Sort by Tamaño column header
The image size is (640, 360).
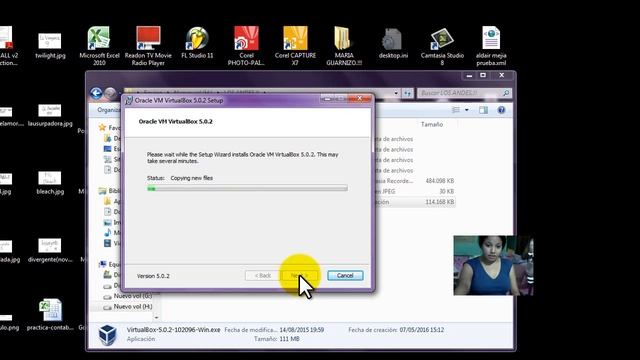click(x=432, y=124)
